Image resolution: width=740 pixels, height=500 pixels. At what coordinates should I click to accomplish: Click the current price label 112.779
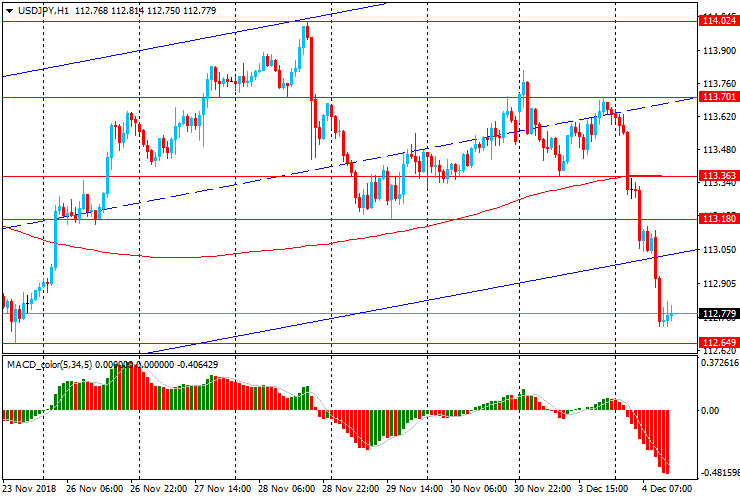tap(719, 314)
